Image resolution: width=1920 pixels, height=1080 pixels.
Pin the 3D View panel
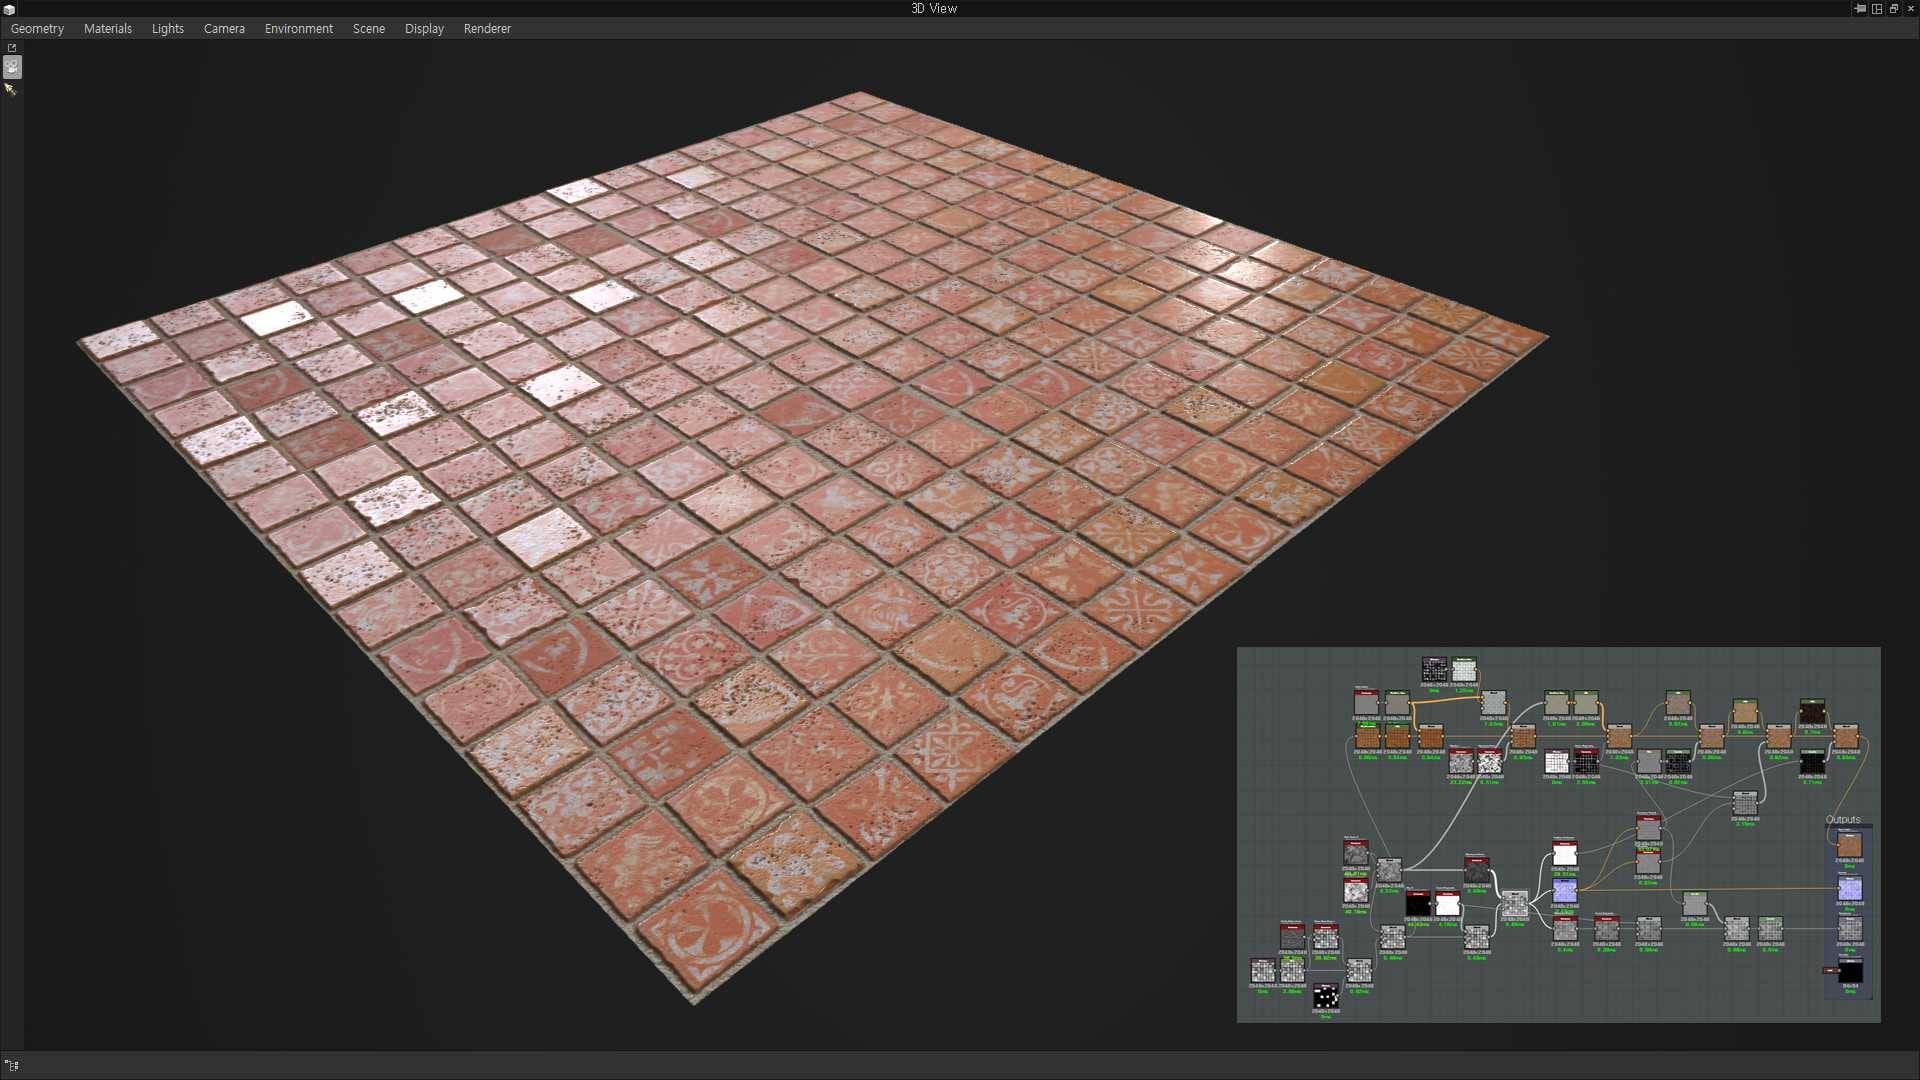(1859, 9)
